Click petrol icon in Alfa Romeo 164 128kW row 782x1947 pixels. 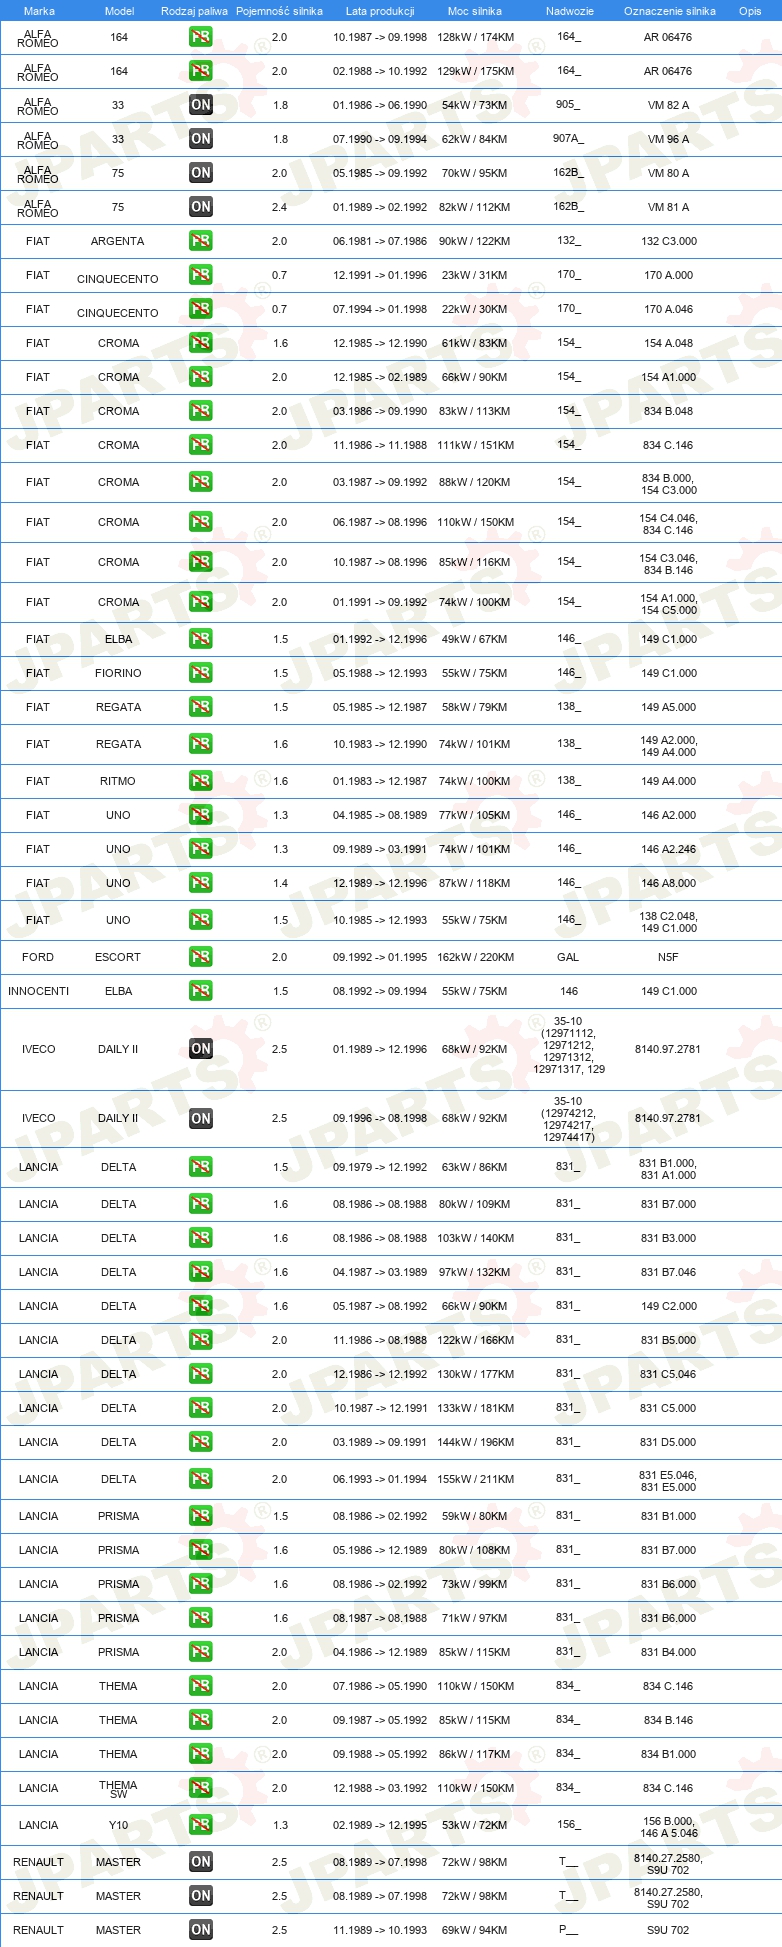coord(201,37)
